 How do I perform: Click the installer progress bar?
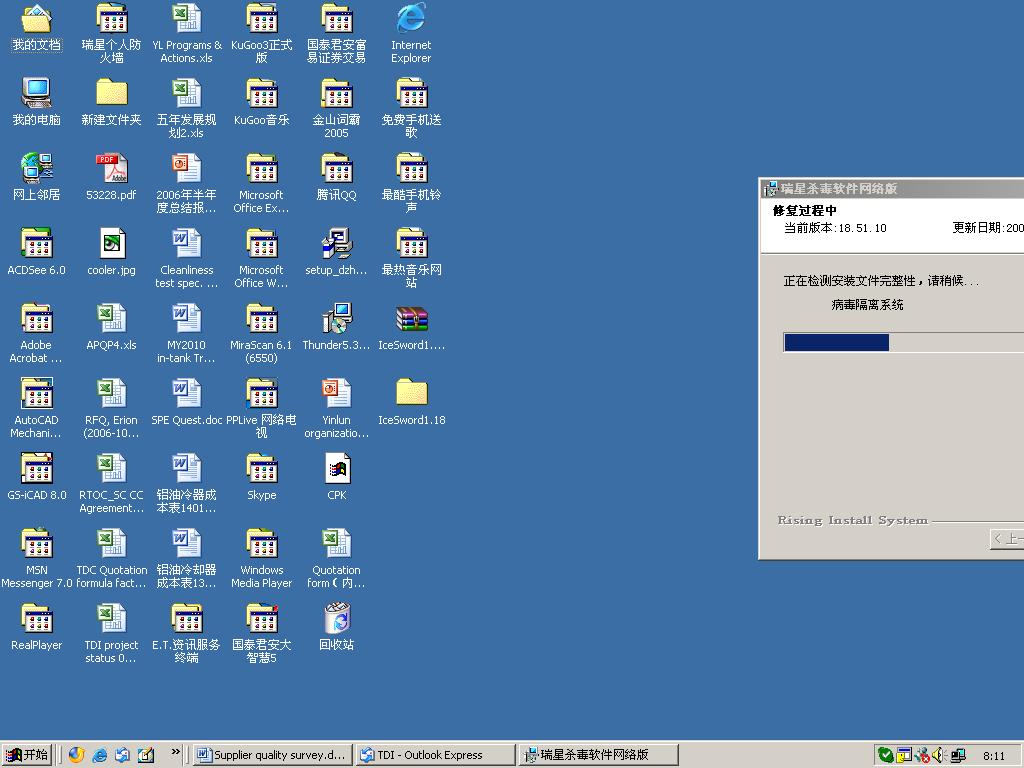(903, 342)
